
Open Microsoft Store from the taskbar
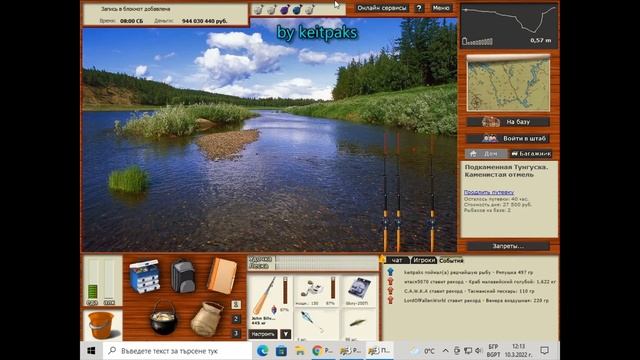pos(281,351)
